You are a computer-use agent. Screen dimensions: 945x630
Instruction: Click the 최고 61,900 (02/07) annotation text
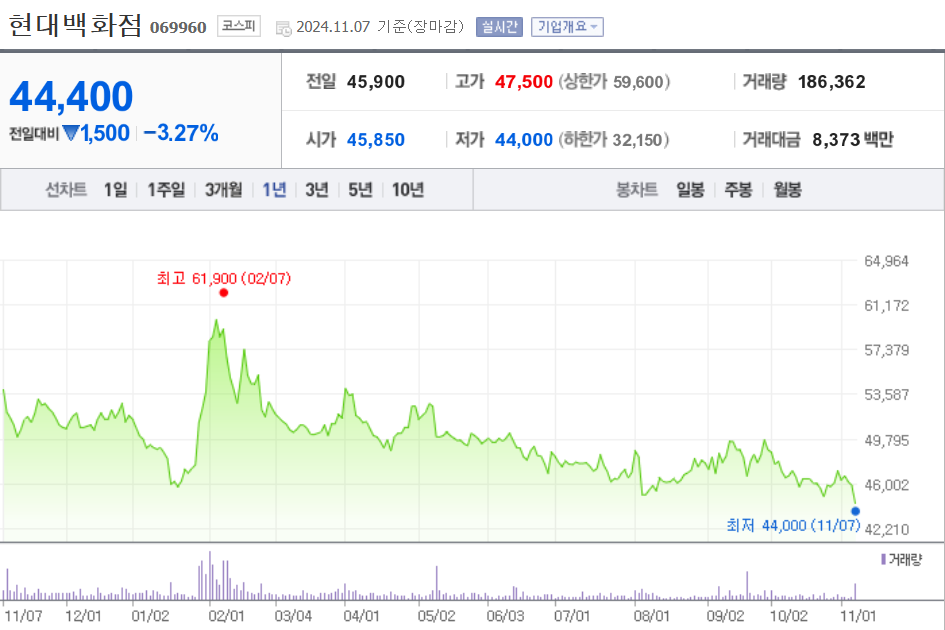point(224,278)
